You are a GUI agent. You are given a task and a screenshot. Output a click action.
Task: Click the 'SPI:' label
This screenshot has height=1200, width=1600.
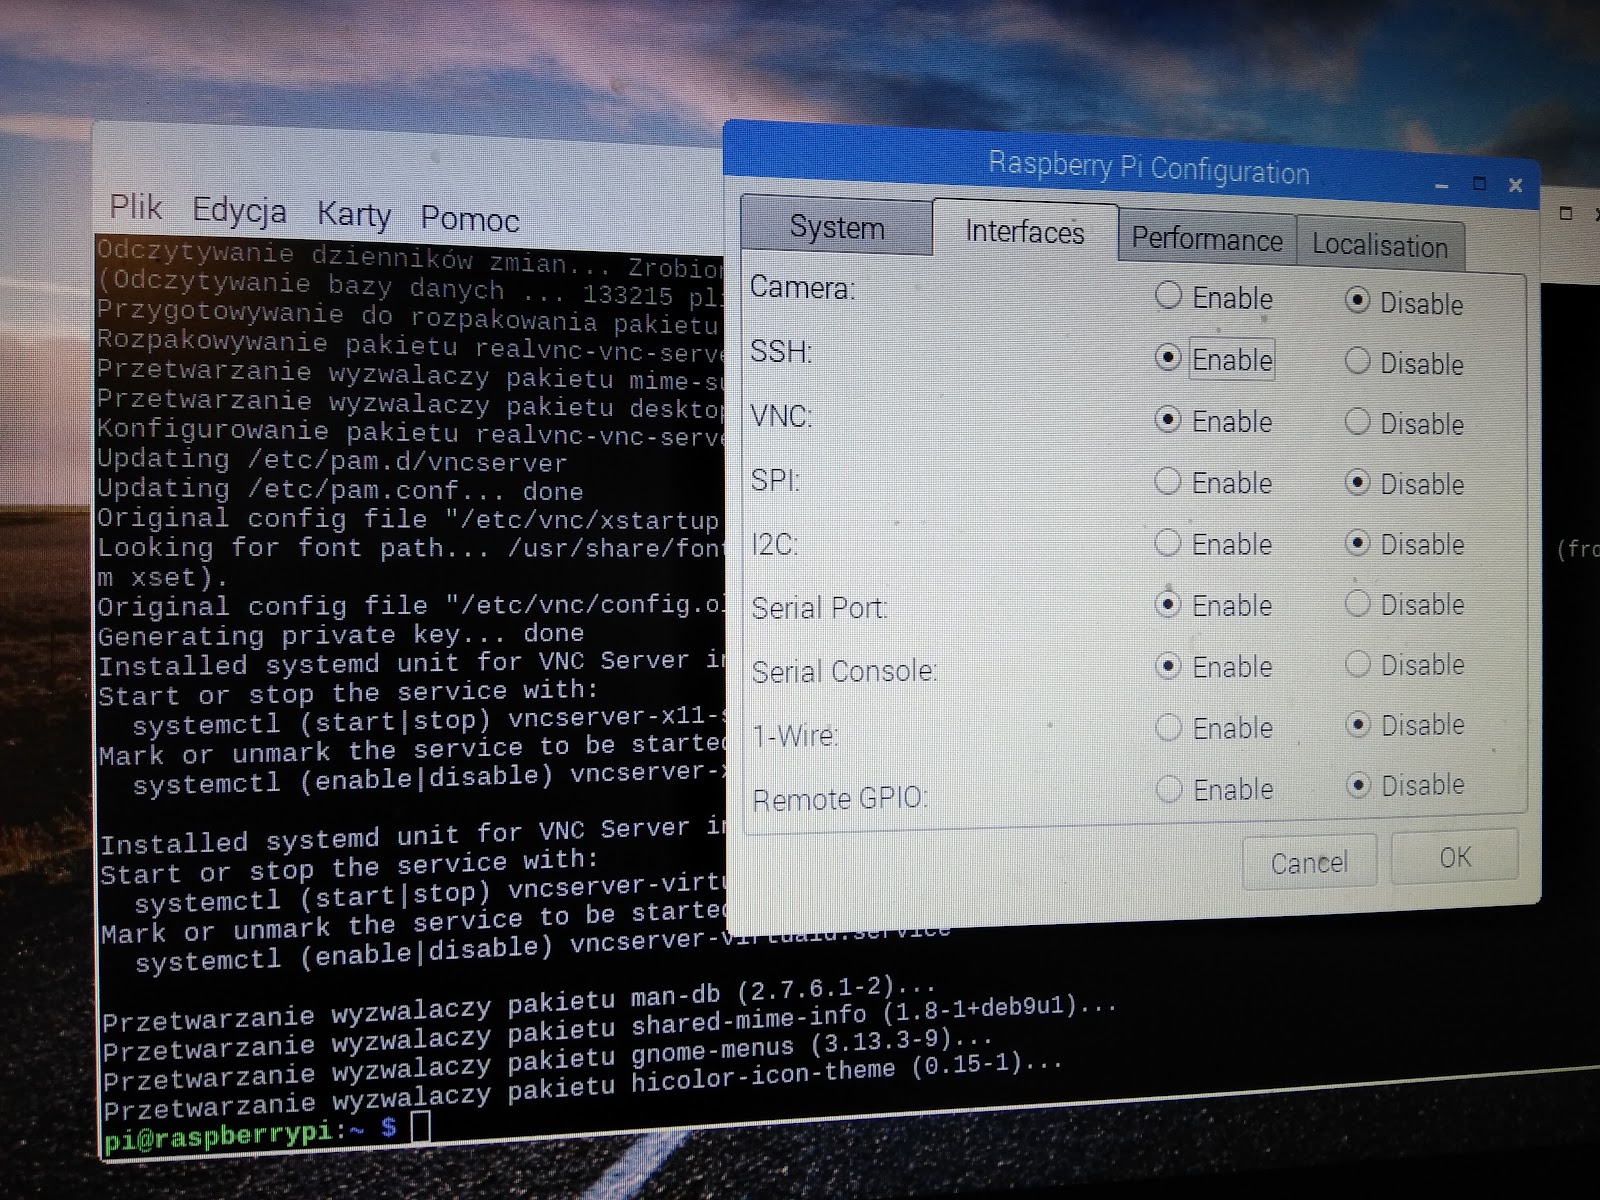pyautogui.click(x=776, y=480)
